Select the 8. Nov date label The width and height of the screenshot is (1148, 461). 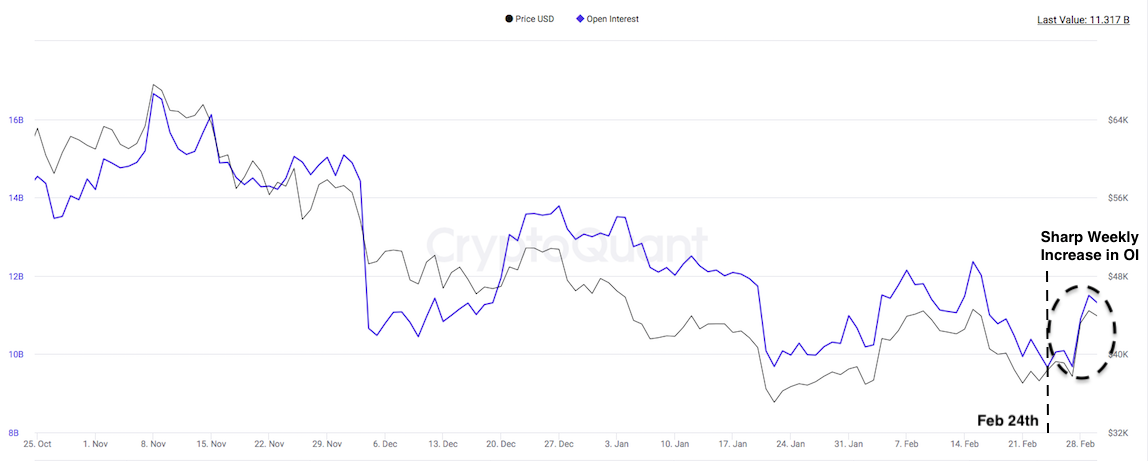pos(153,443)
